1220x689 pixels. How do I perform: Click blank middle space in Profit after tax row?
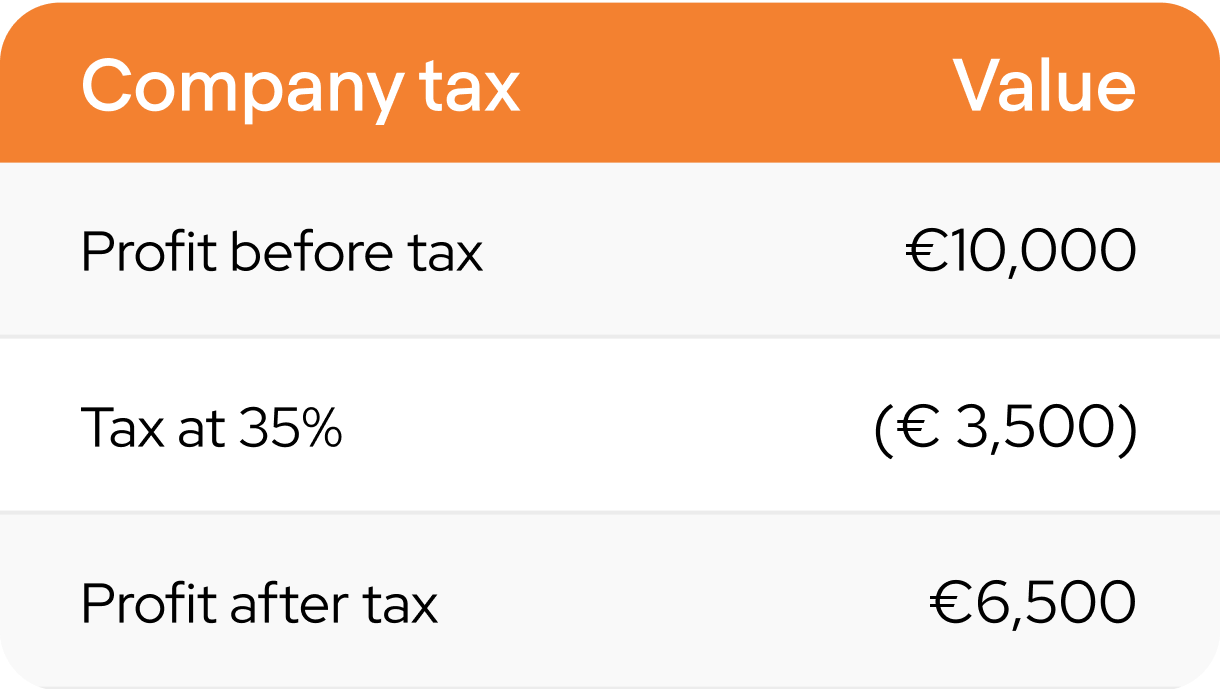point(680,603)
